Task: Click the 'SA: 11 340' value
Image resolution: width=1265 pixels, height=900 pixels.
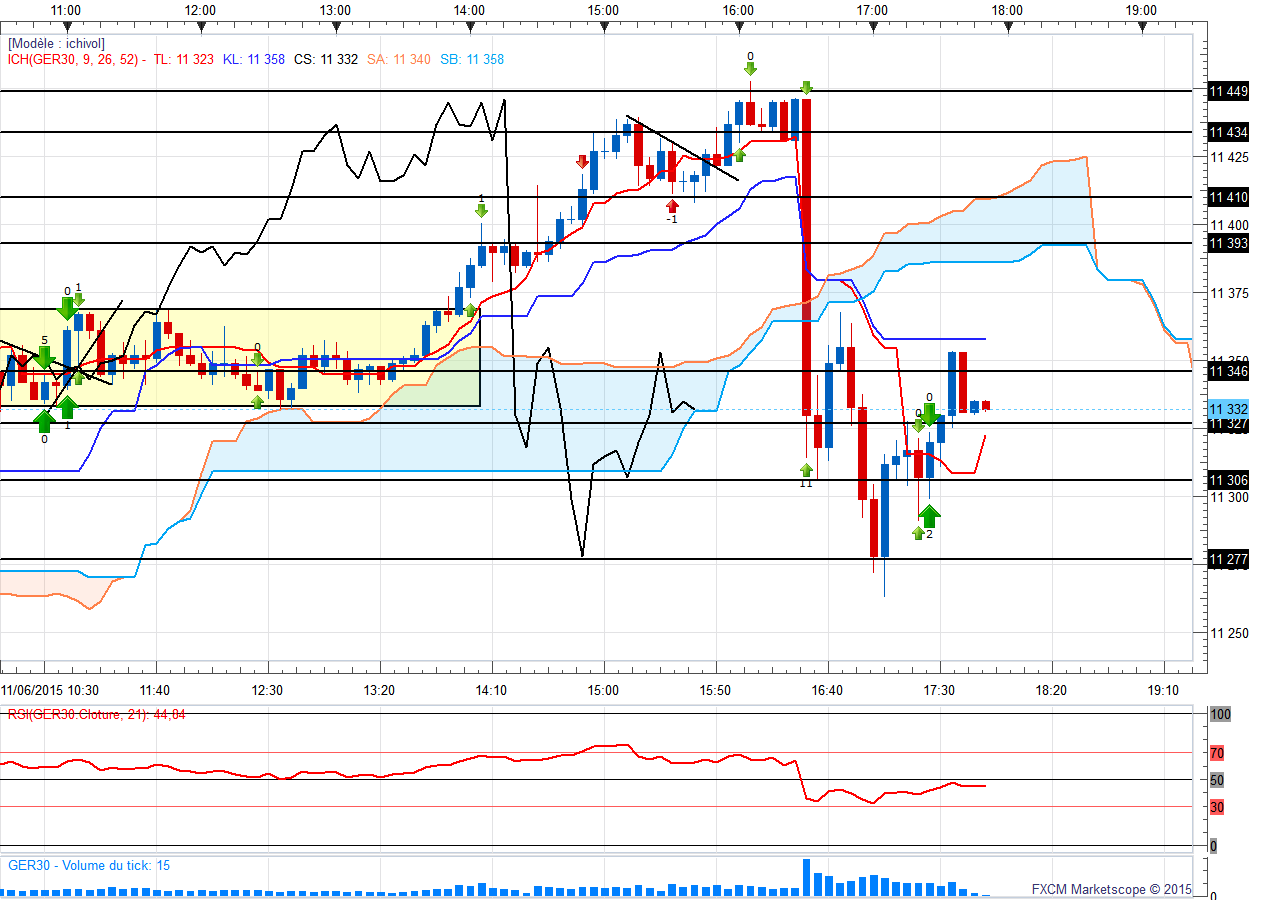Action: 399,59
